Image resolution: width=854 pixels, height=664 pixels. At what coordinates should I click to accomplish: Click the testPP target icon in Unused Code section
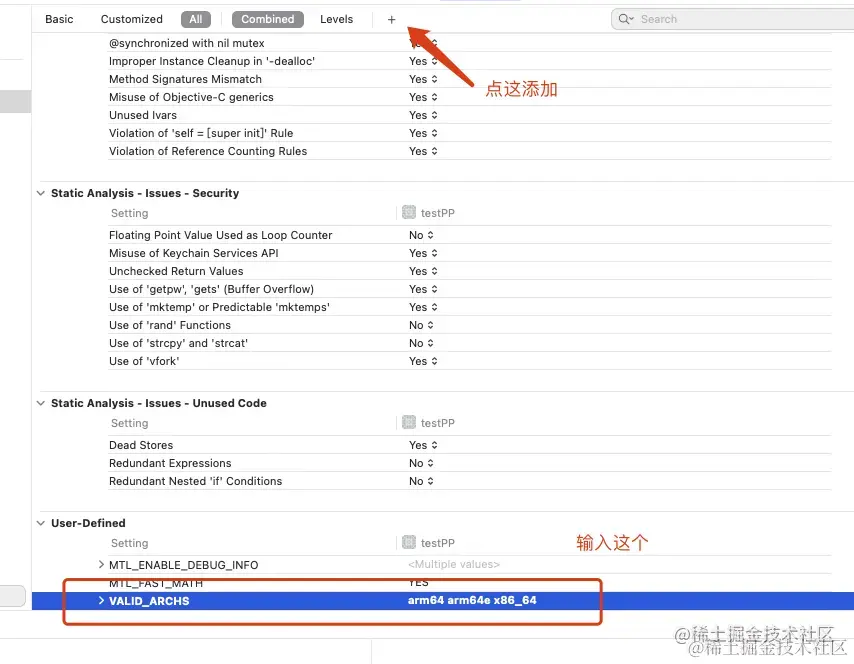click(x=408, y=422)
